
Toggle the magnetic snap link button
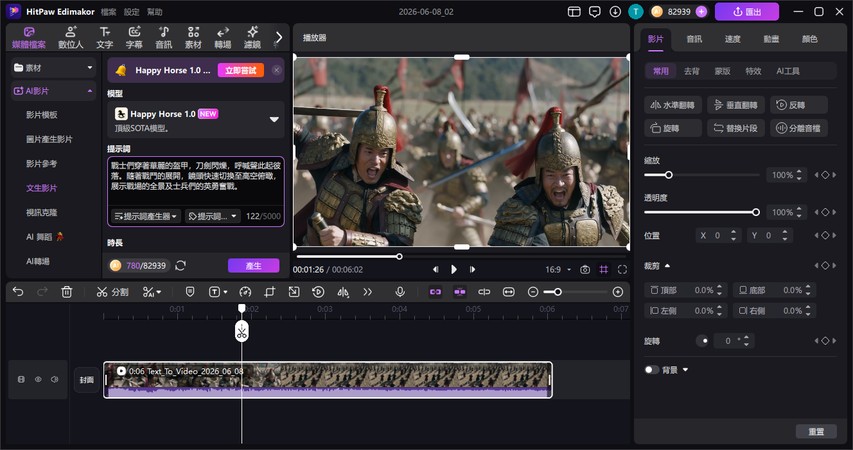pos(435,292)
